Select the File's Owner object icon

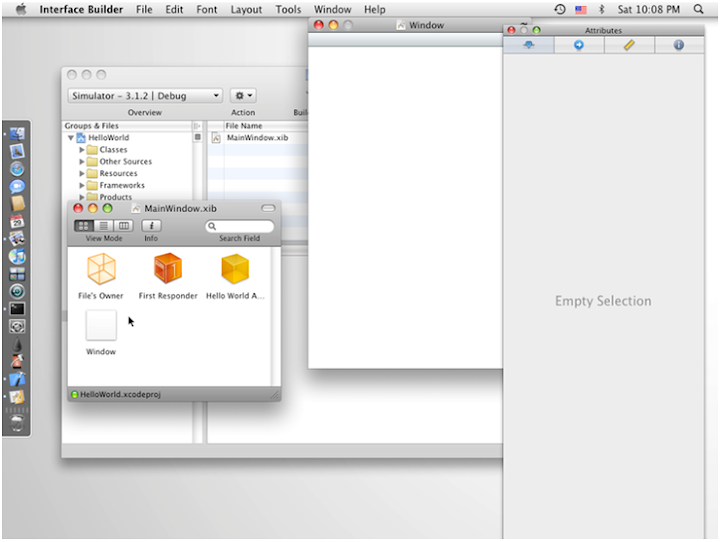pos(101,269)
